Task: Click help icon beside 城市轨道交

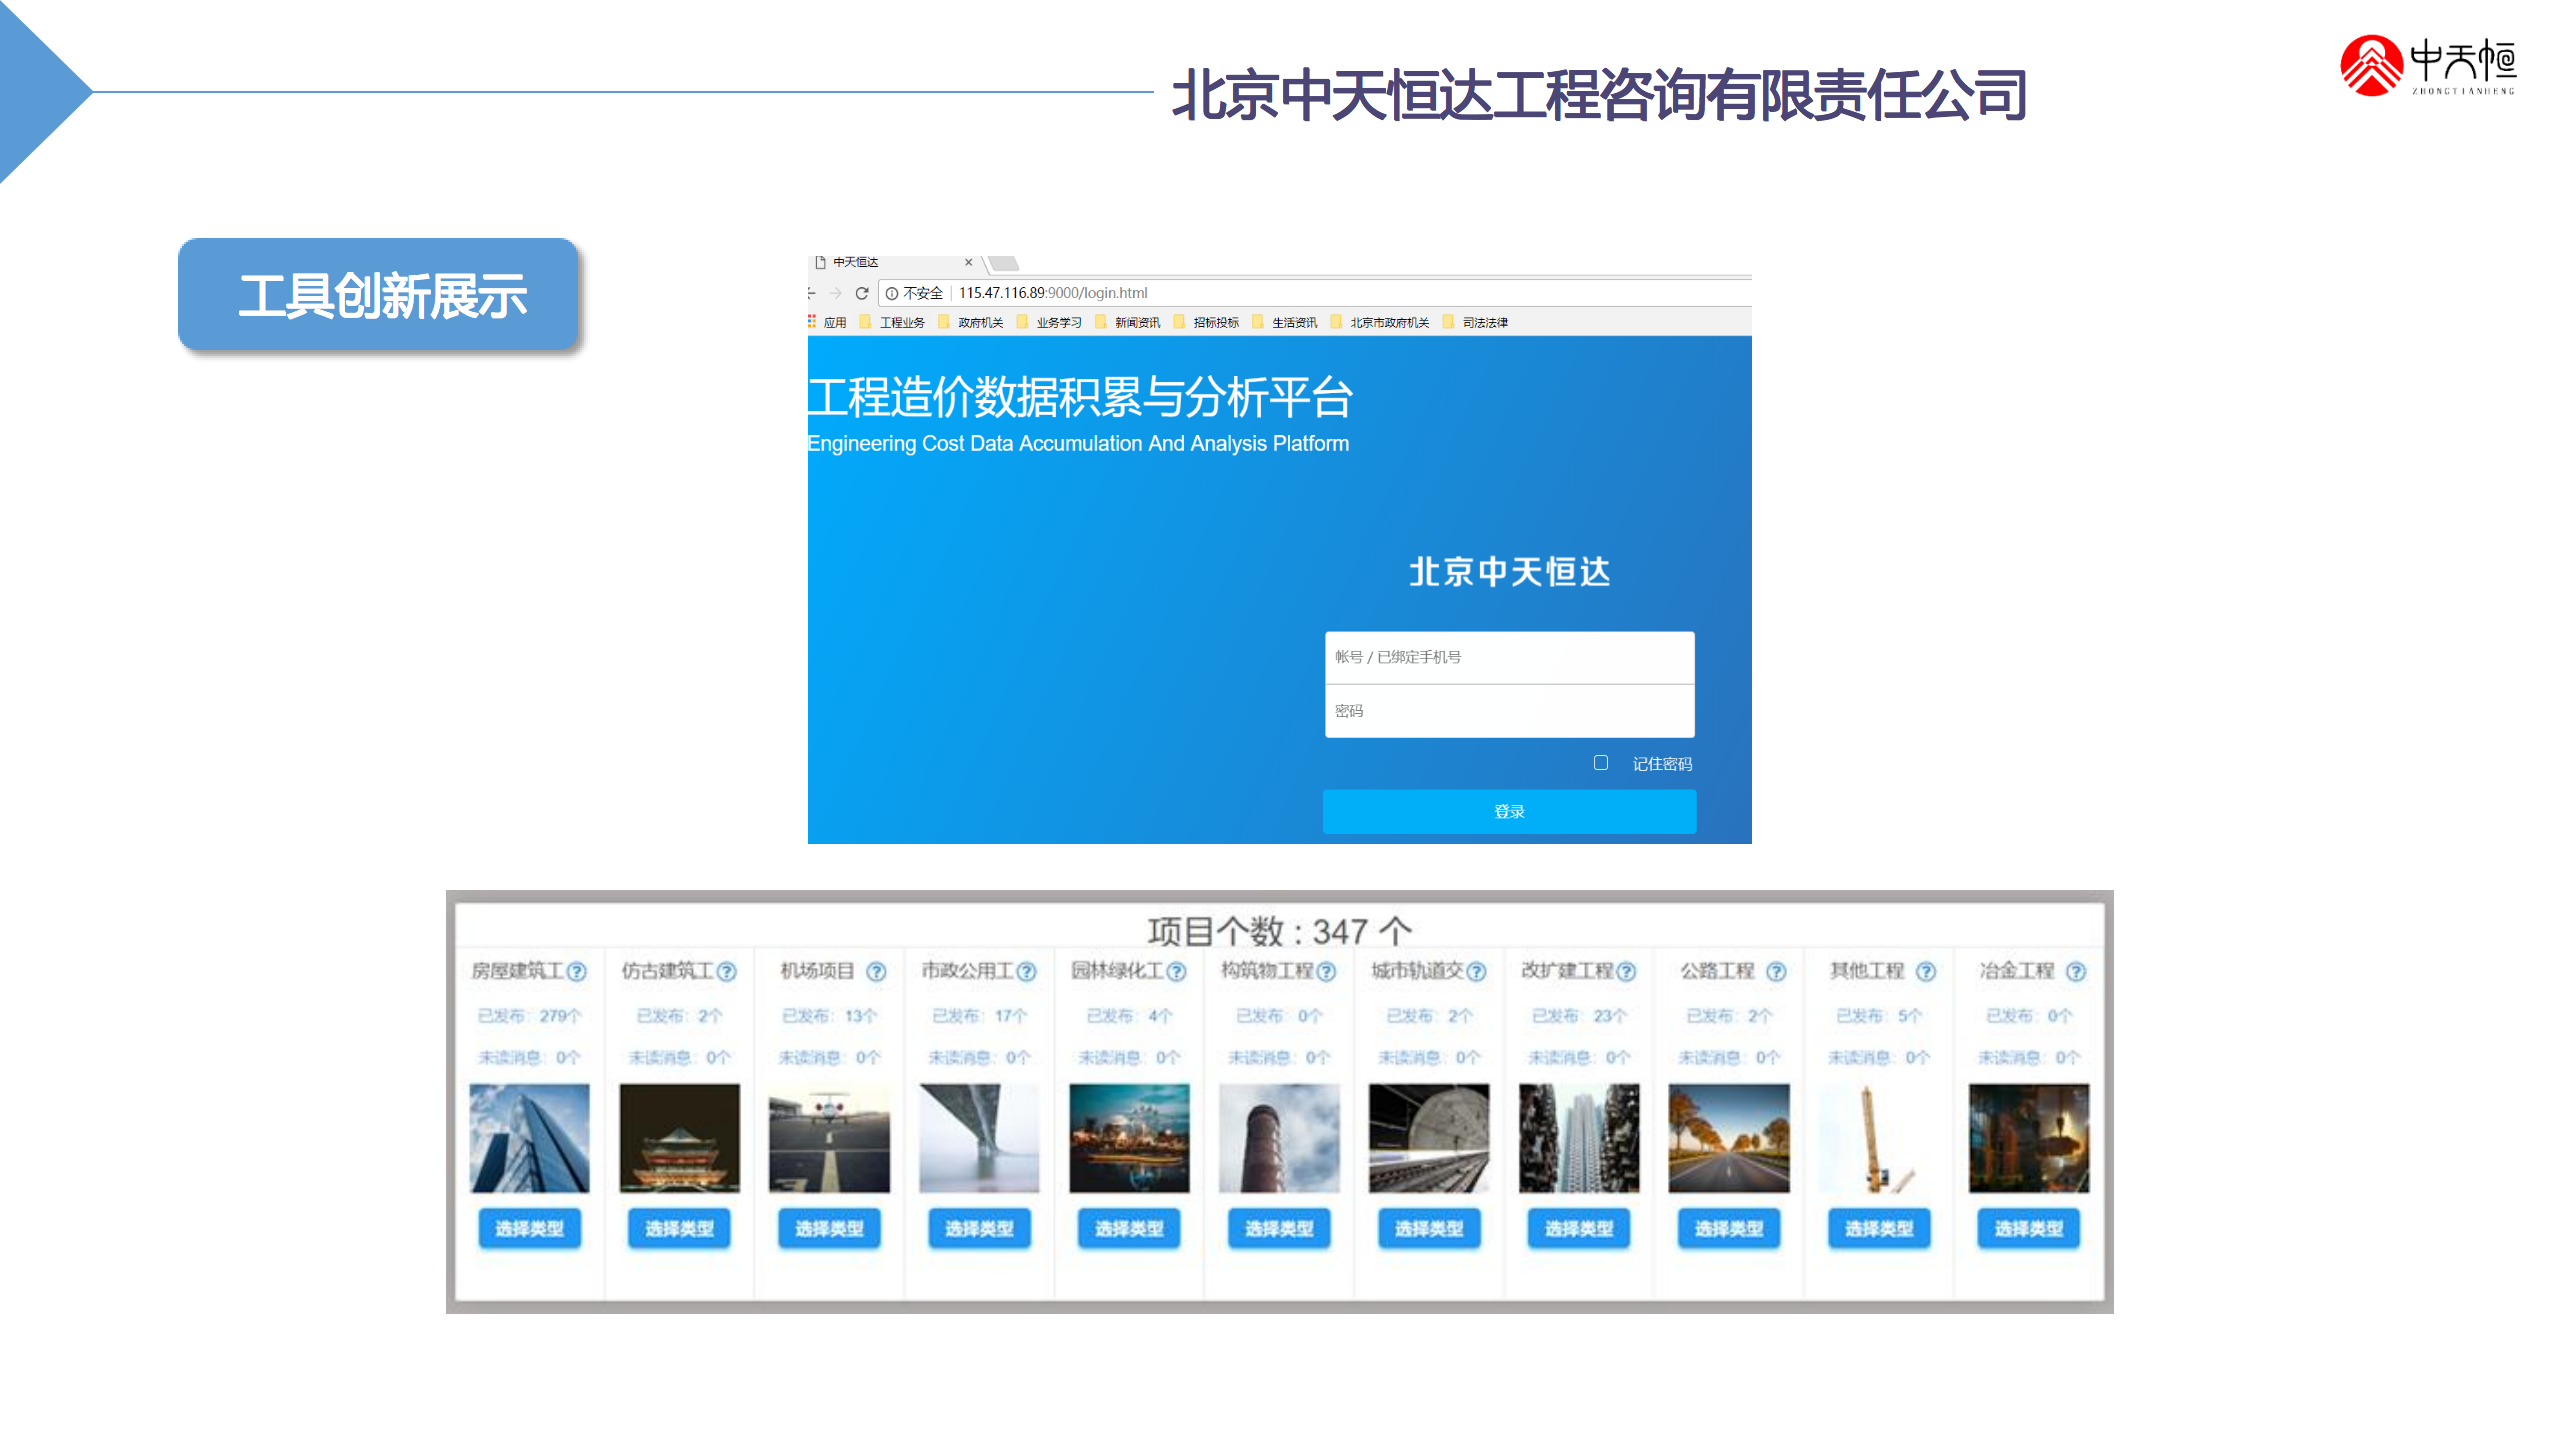Action: tap(1476, 971)
